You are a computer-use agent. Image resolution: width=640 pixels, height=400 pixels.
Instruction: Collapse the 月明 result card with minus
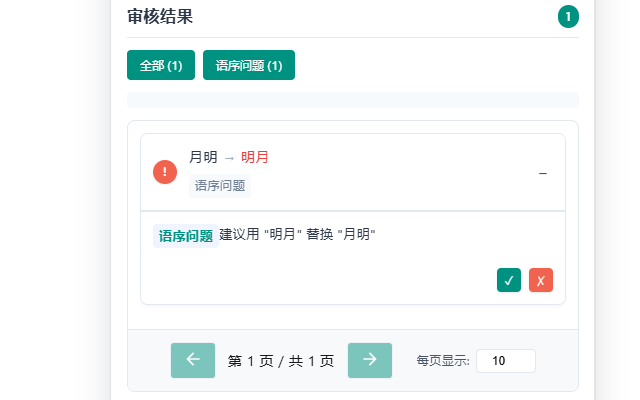coord(542,173)
